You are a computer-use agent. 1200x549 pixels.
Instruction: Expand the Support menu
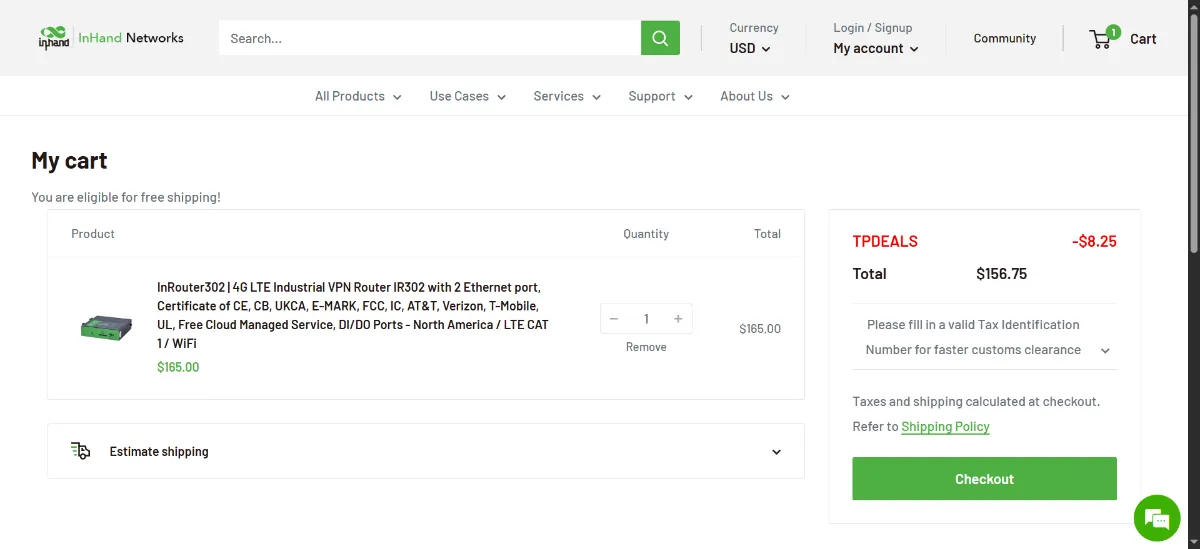pyautogui.click(x=660, y=96)
